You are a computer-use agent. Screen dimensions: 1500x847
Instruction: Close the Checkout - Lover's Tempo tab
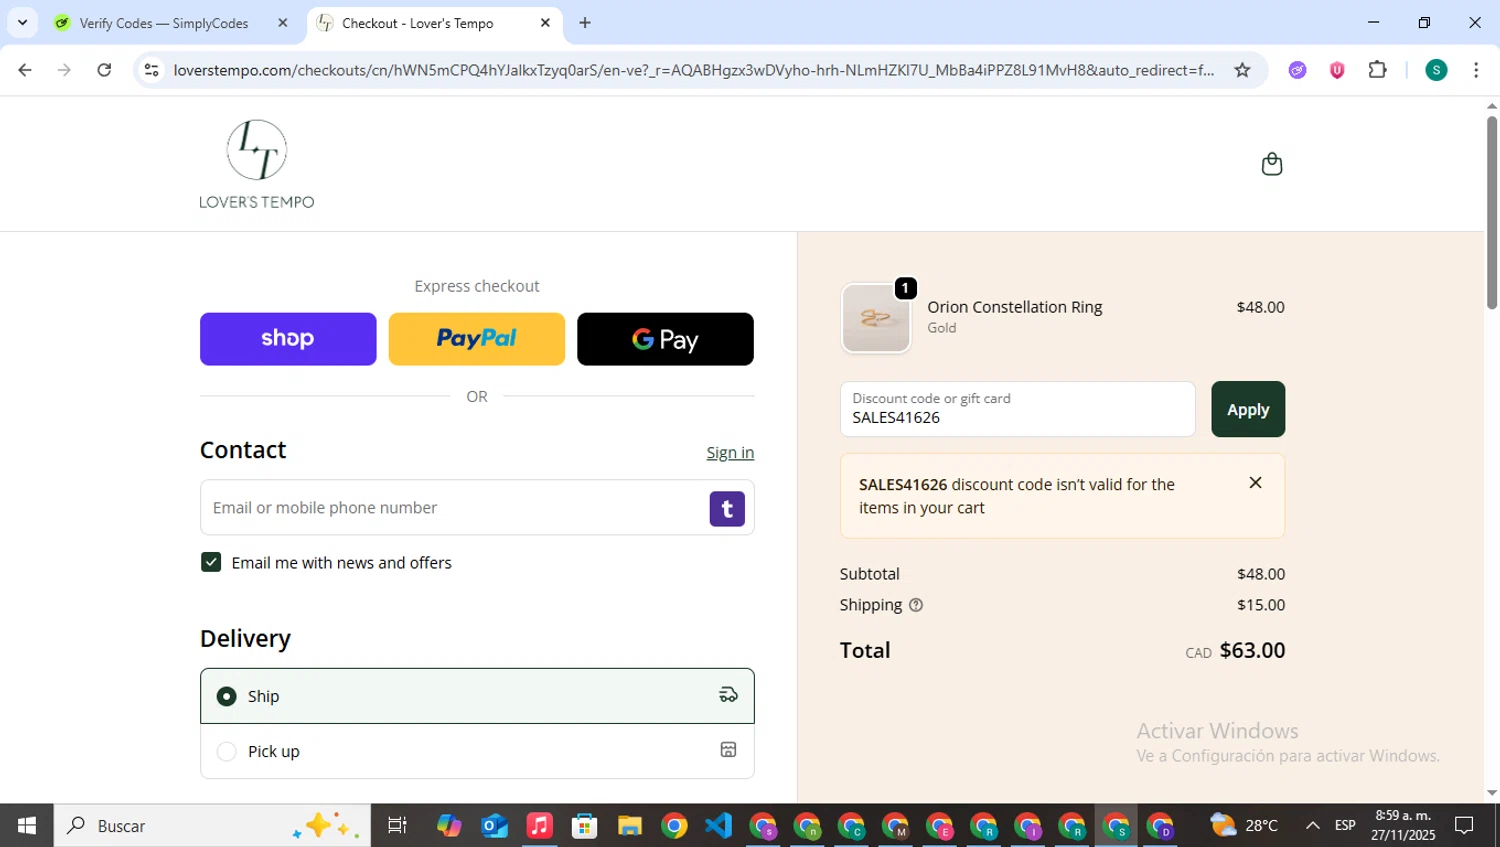[545, 22]
